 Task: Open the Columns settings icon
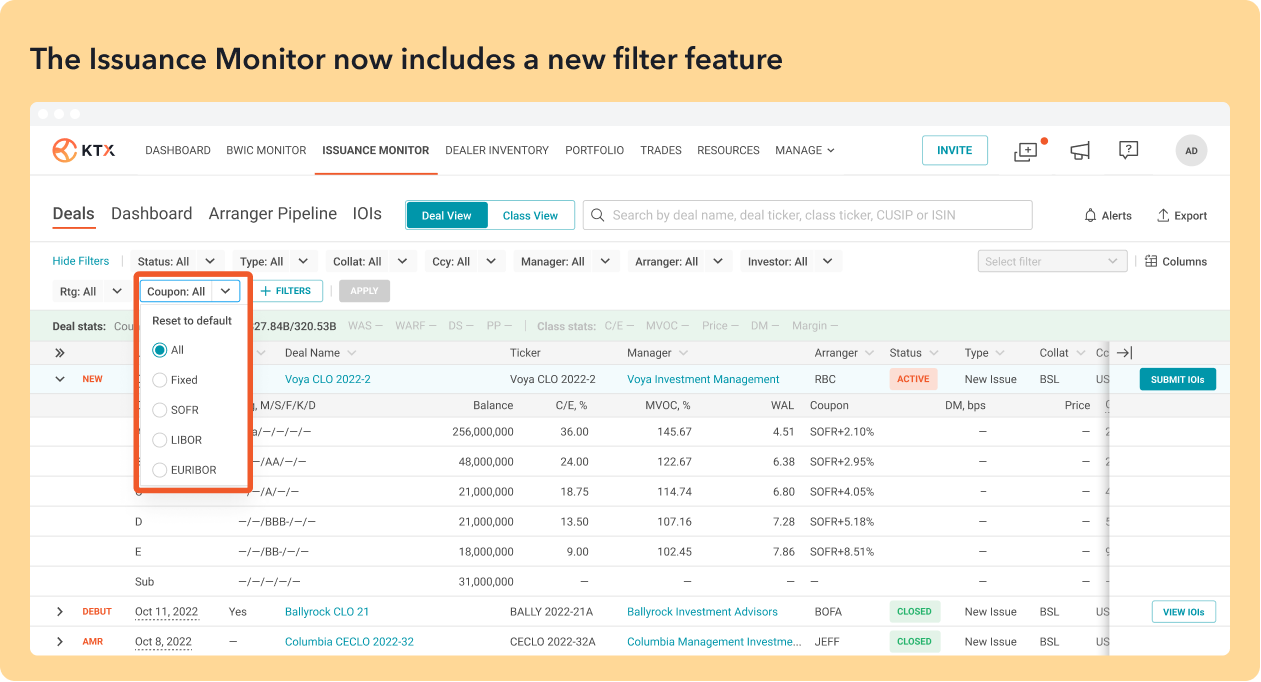click(x=1151, y=262)
